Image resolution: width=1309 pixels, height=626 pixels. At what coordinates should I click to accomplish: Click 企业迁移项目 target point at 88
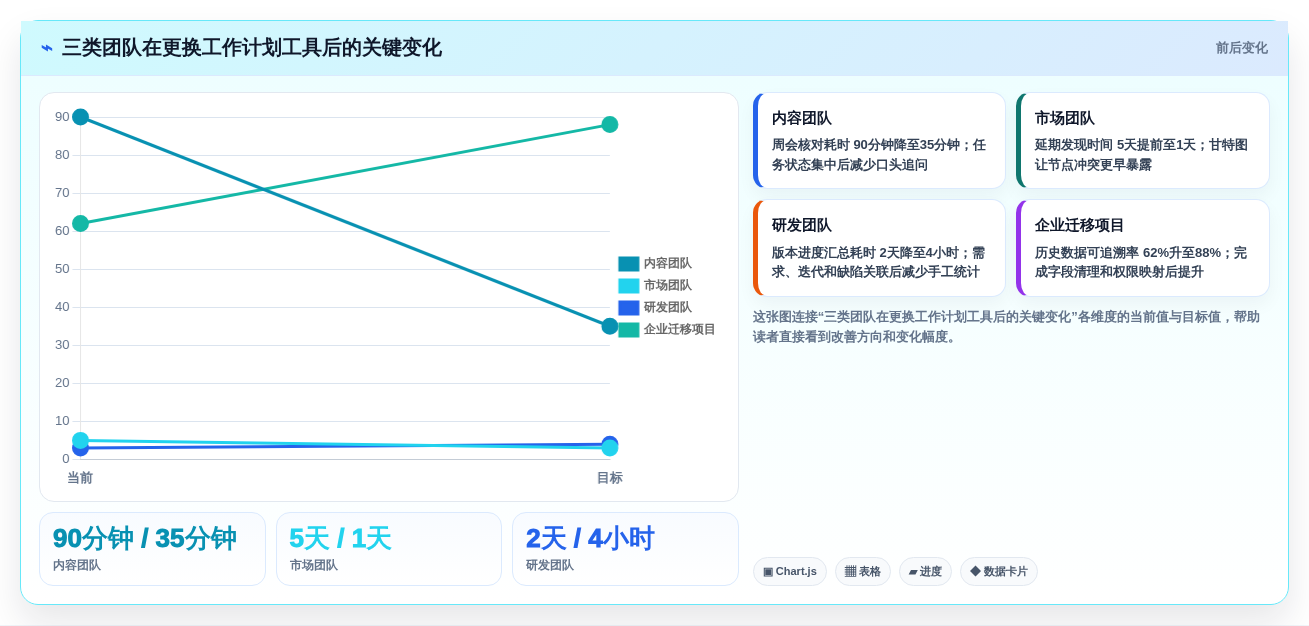click(x=610, y=124)
